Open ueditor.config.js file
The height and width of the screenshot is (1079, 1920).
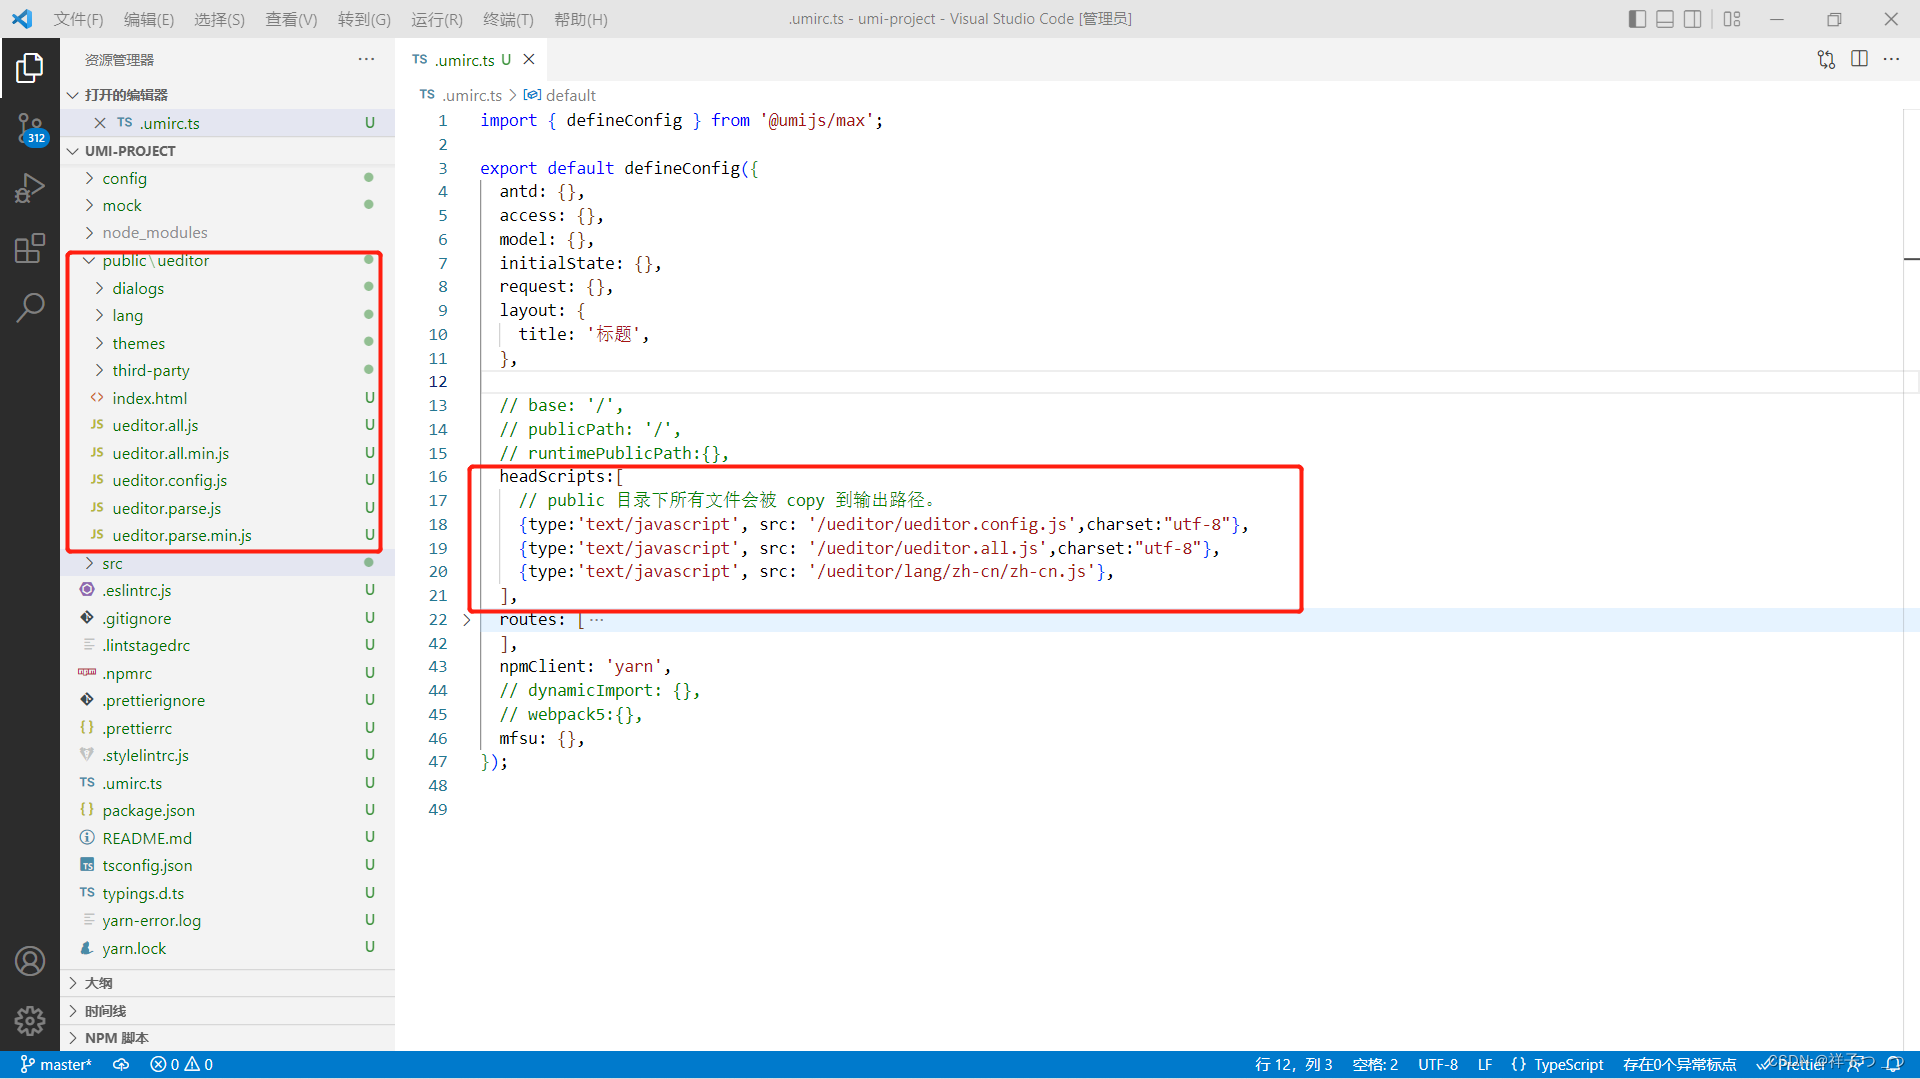pyautogui.click(x=228, y=480)
